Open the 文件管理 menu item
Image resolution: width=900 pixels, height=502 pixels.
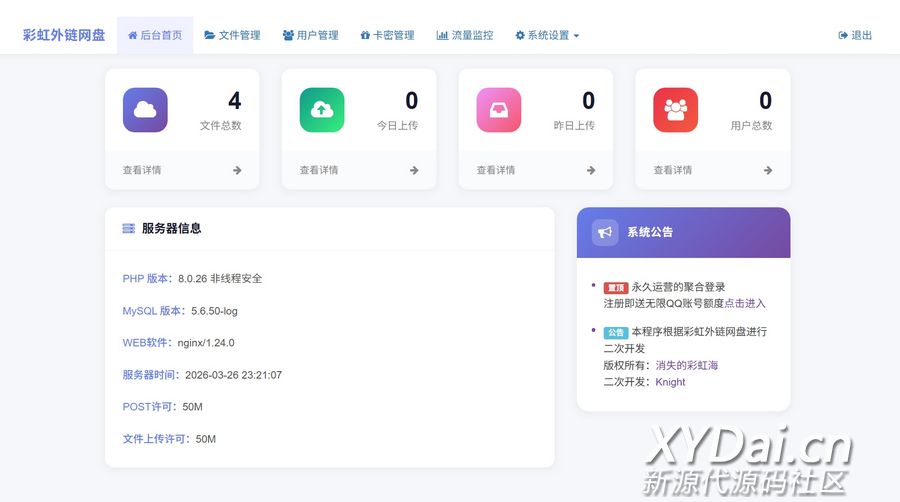point(232,35)
